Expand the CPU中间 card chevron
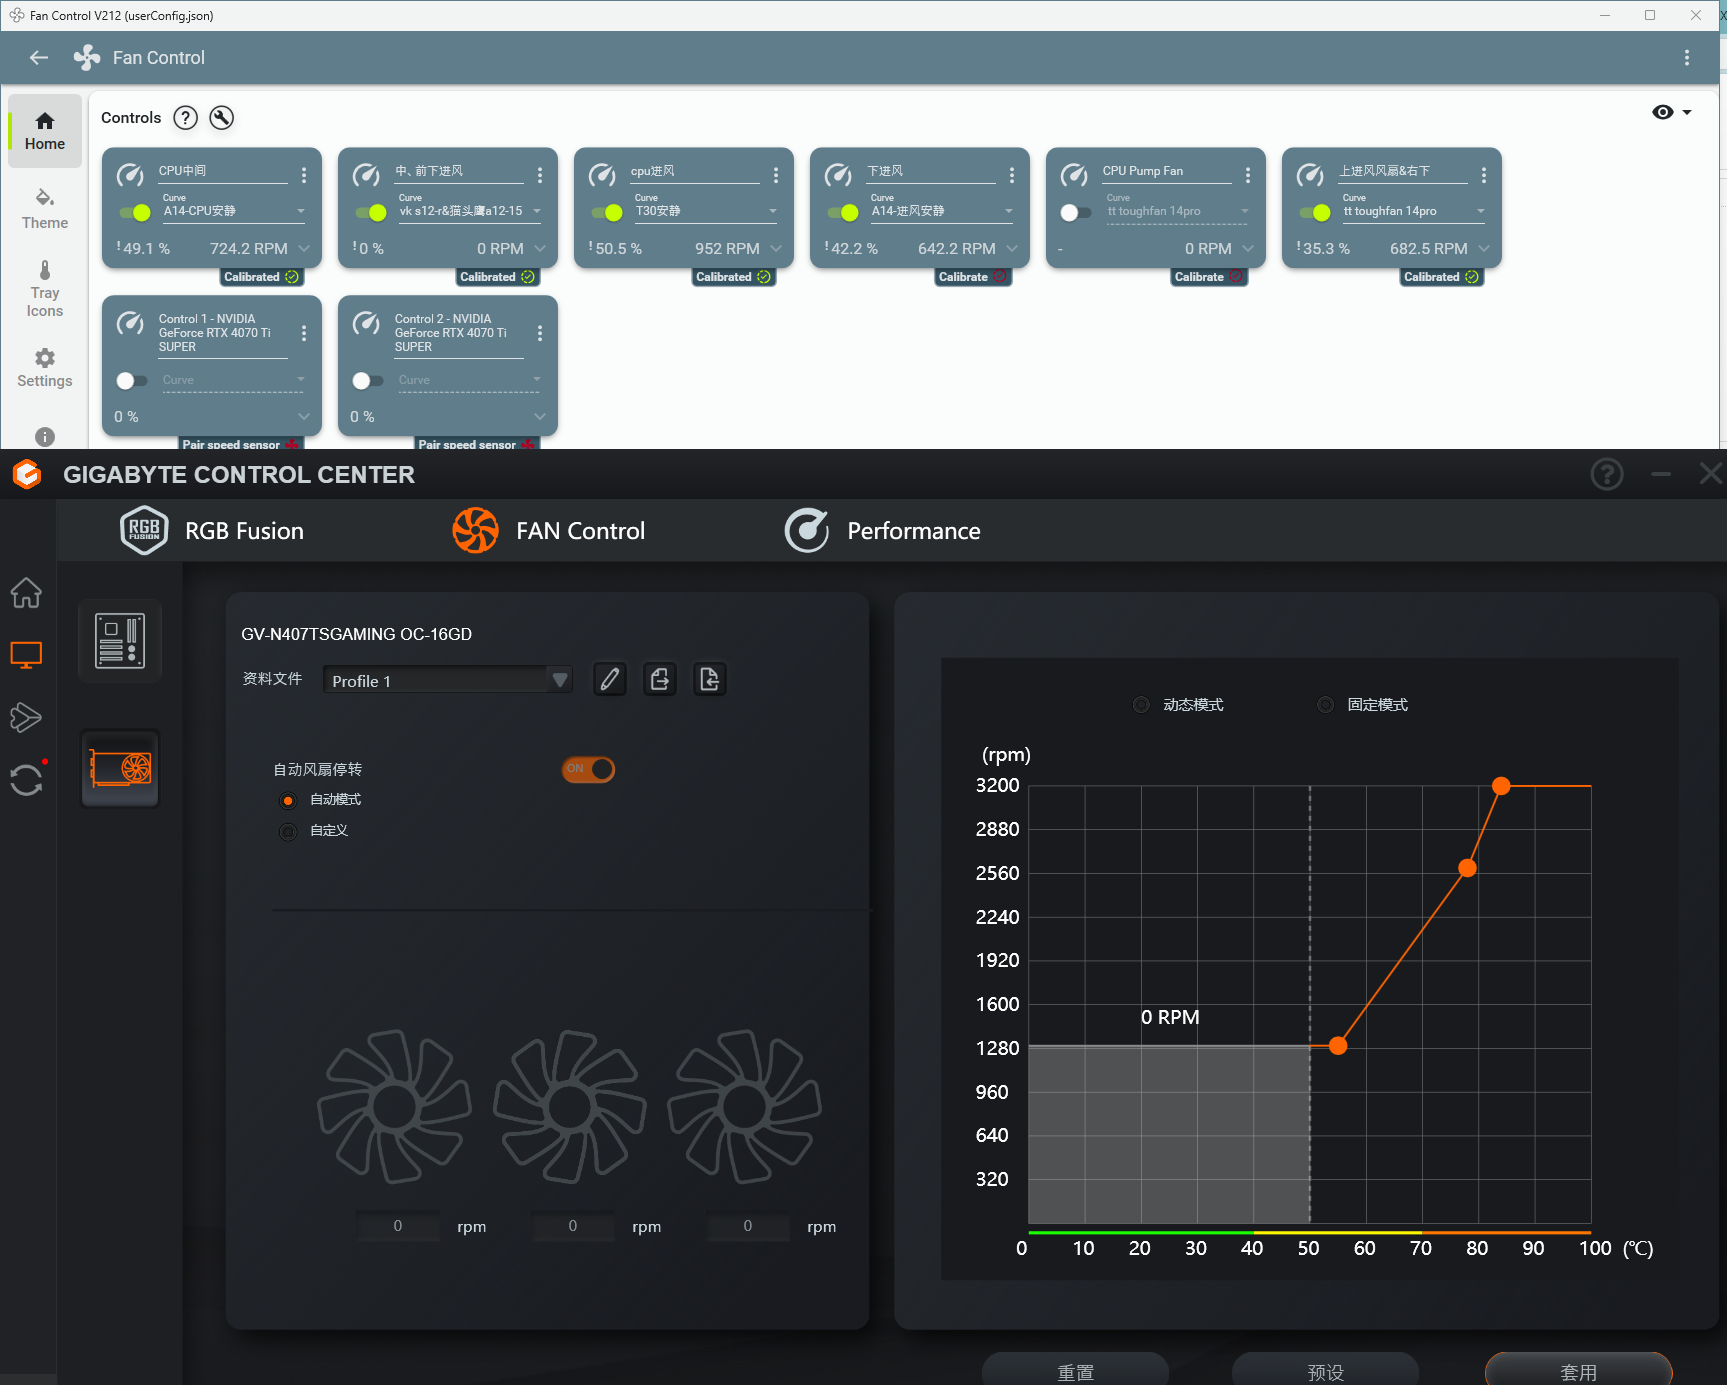 (304, 248)
